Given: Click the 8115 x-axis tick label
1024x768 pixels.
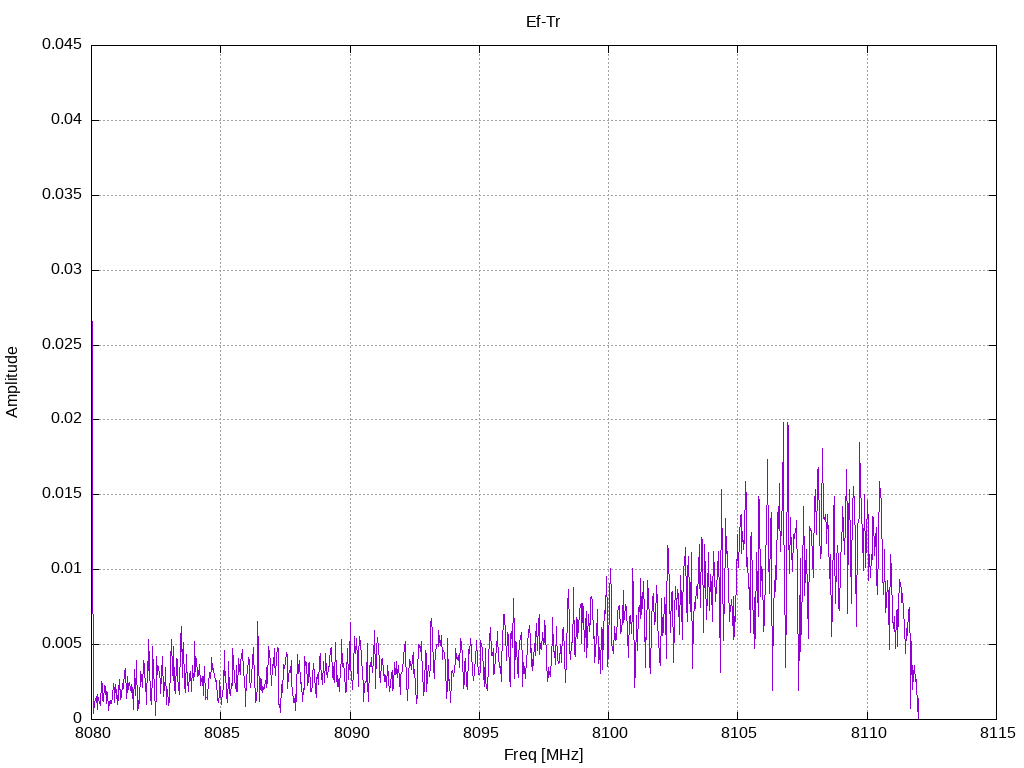Looking at the screenshot, I should click(x=996, y=733).
